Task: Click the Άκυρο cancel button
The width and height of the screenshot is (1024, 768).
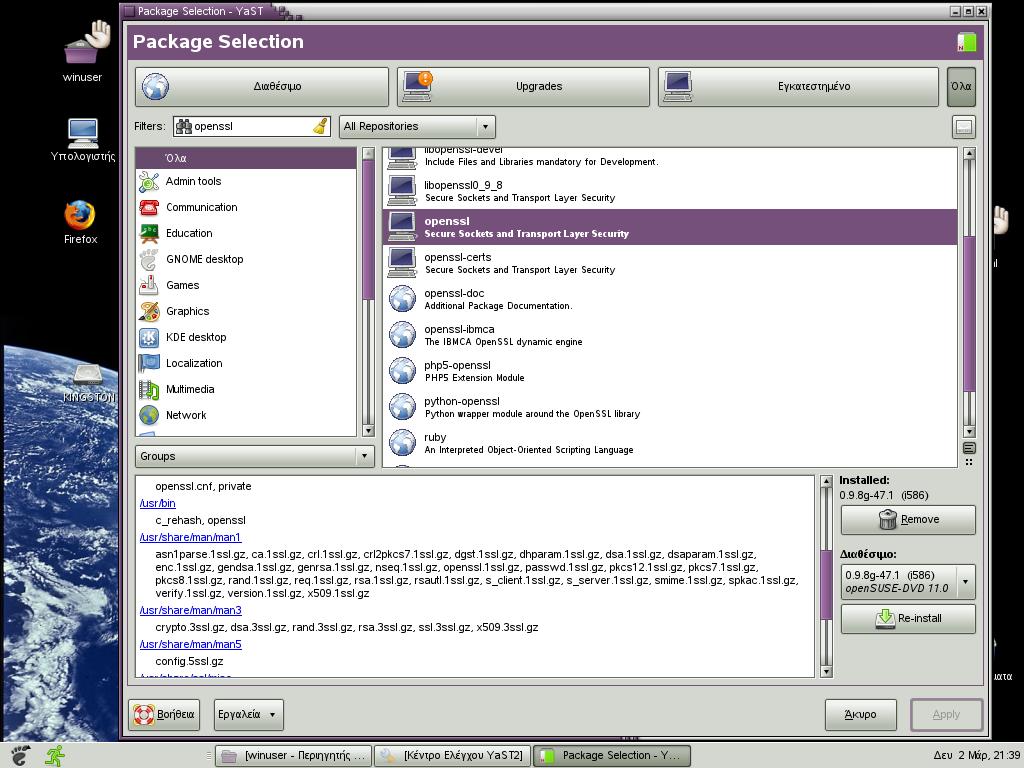Action: [861, 714]
